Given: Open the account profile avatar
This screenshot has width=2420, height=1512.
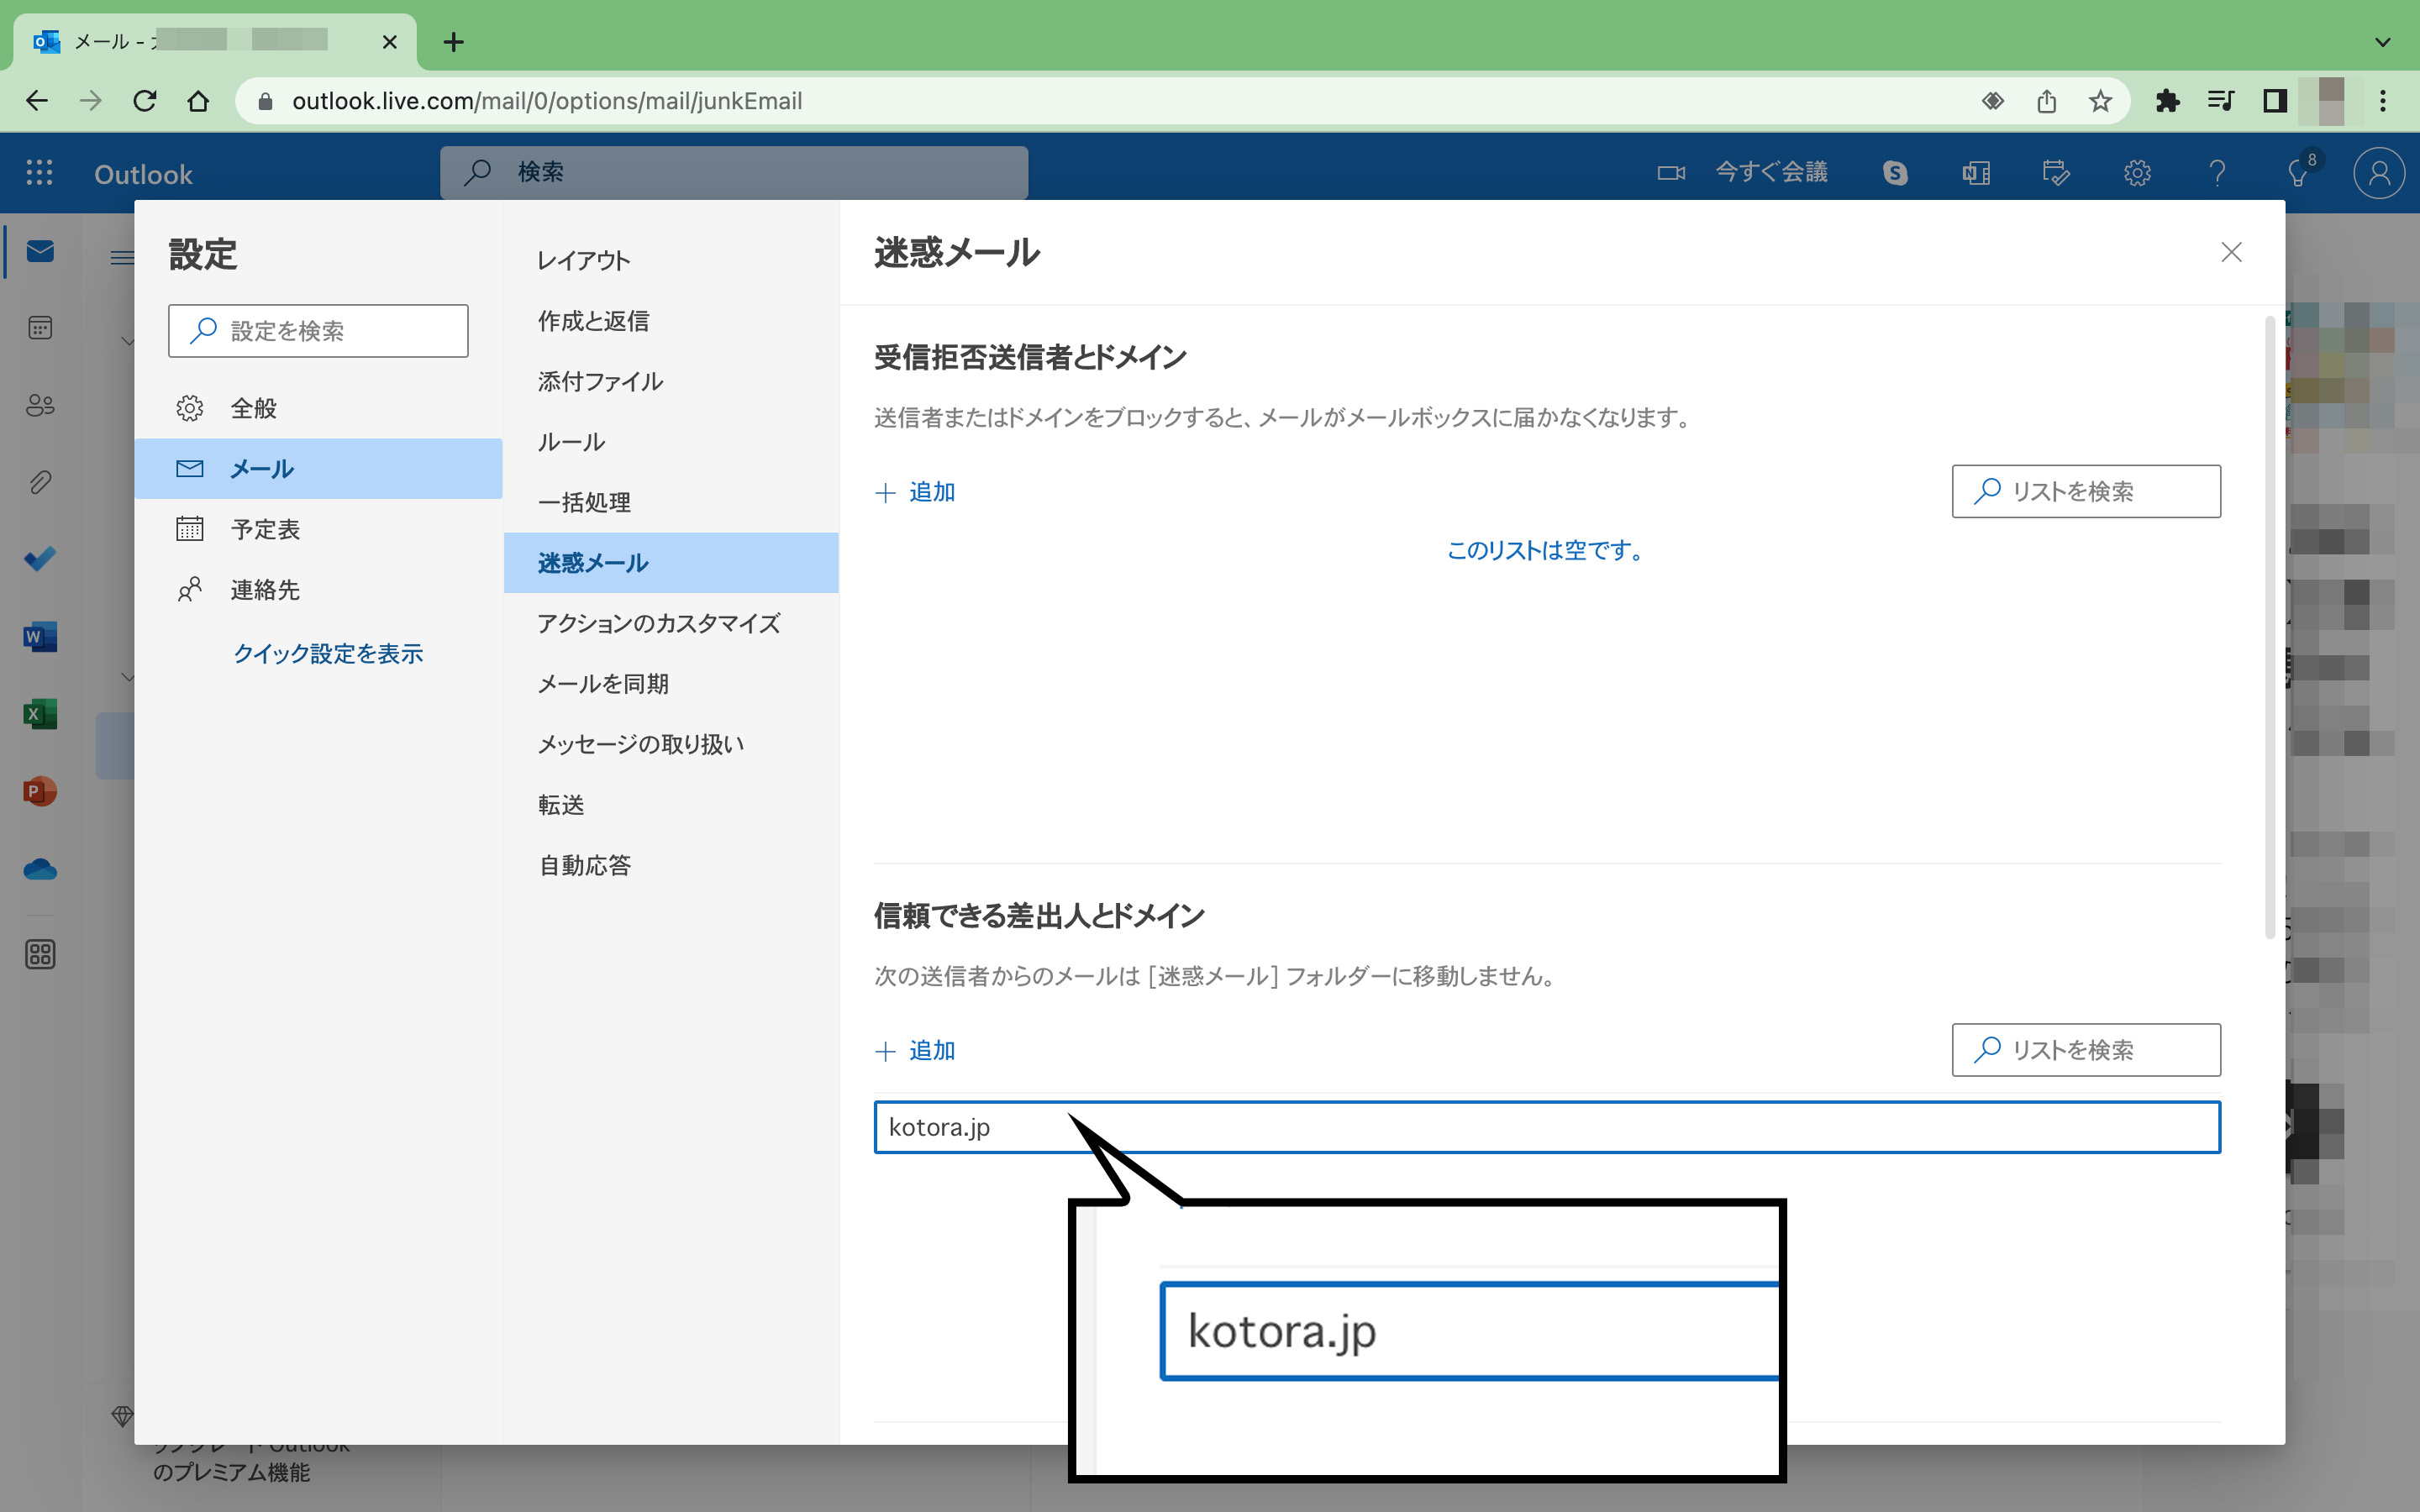Looking at the screenshot, I should pyautogui.click(x=2379, y=173).
